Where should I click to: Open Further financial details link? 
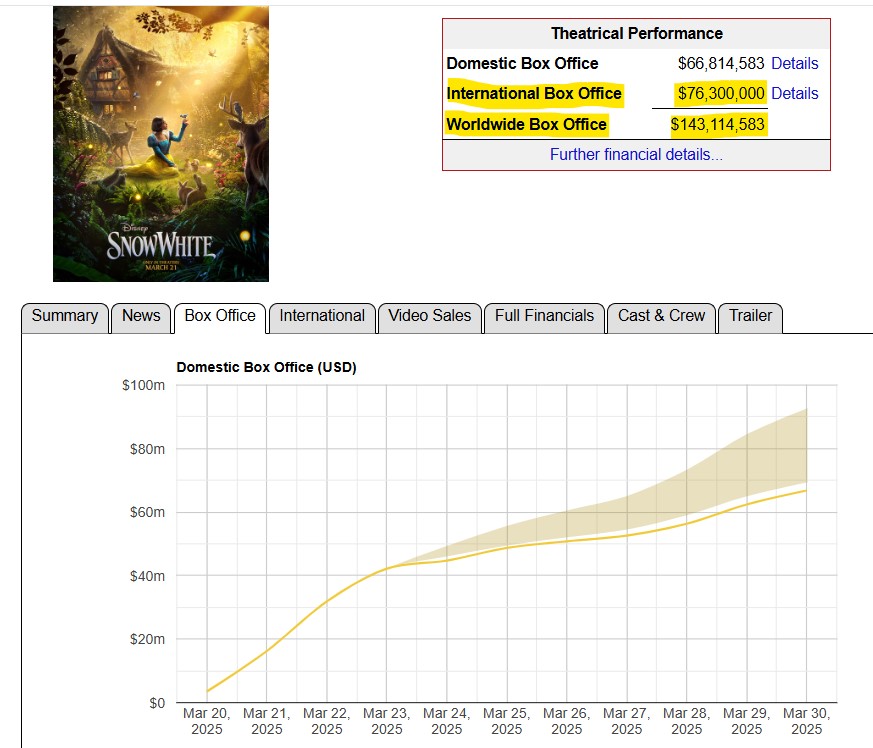pyautogui.click(x=636, y=155)
